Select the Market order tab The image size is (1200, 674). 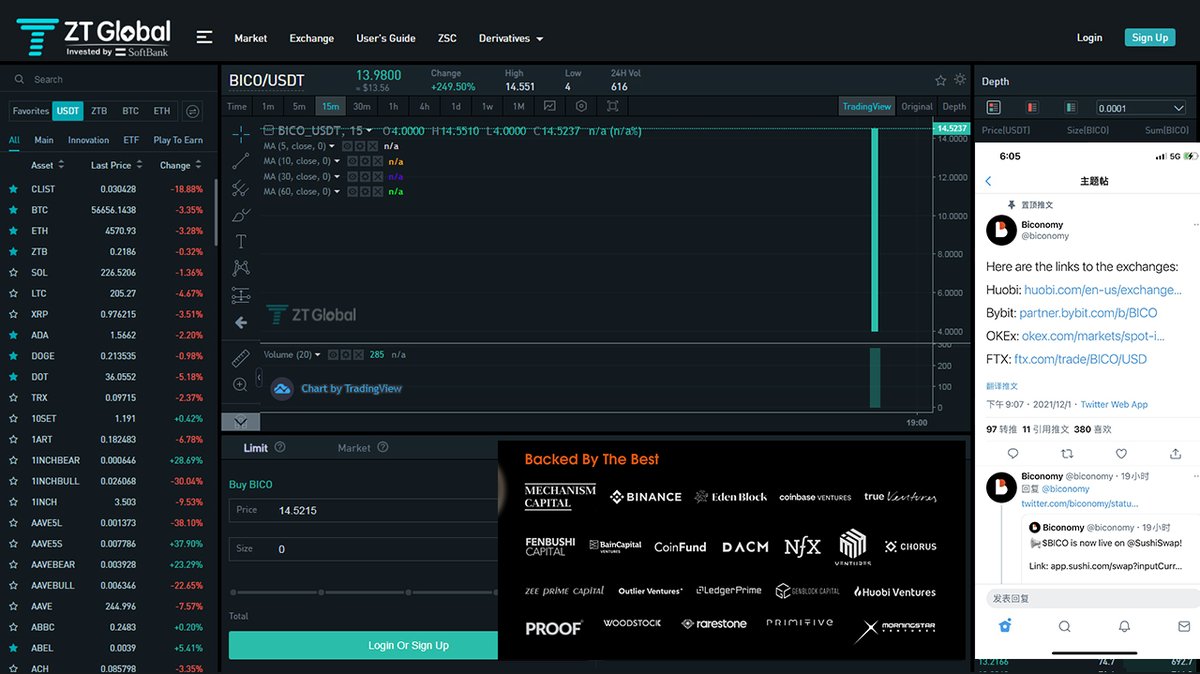[354, 448]
